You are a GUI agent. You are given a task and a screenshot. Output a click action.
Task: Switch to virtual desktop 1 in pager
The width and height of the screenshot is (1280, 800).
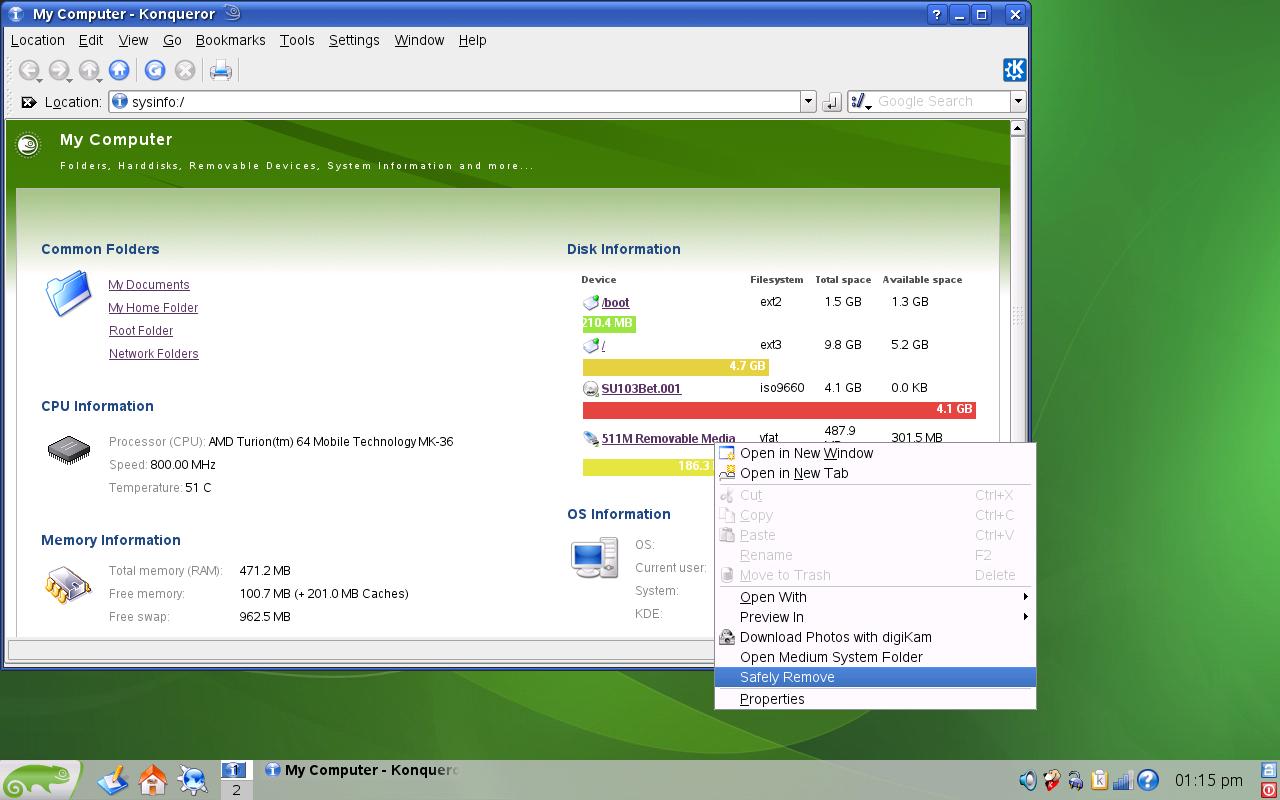[236, 770]
